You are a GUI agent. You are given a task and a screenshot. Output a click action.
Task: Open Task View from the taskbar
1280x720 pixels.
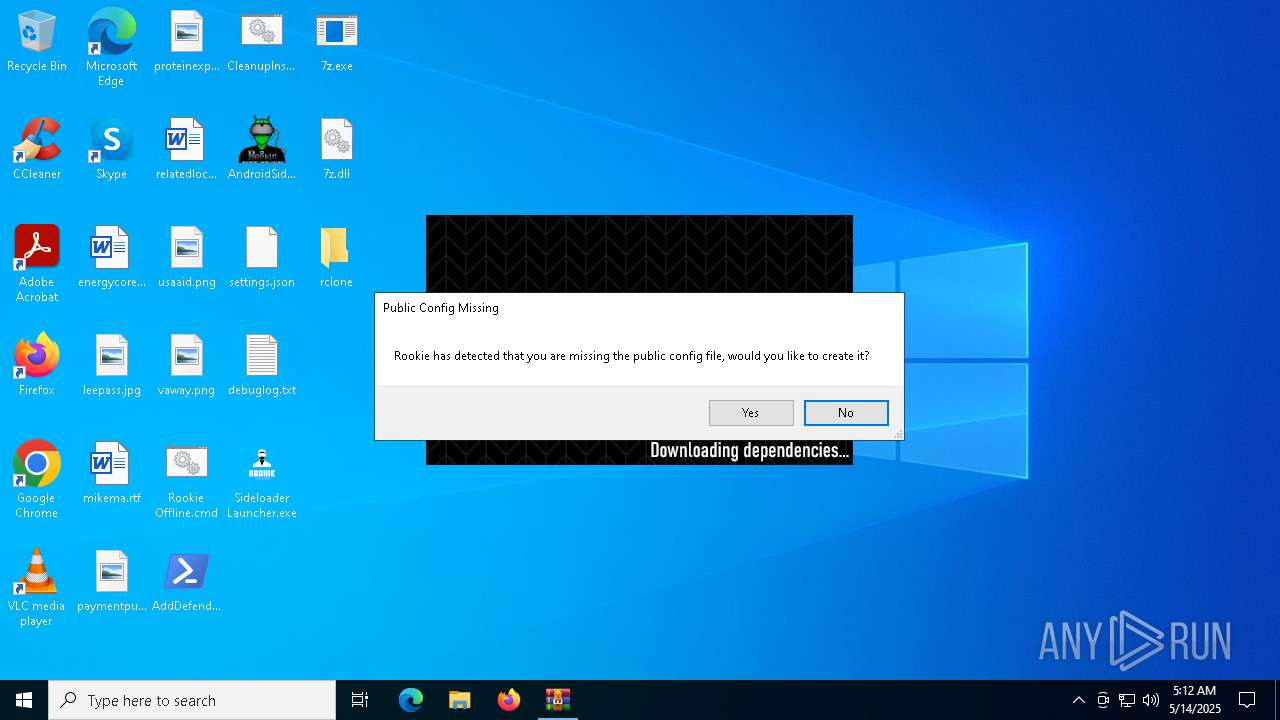[360, 700]
